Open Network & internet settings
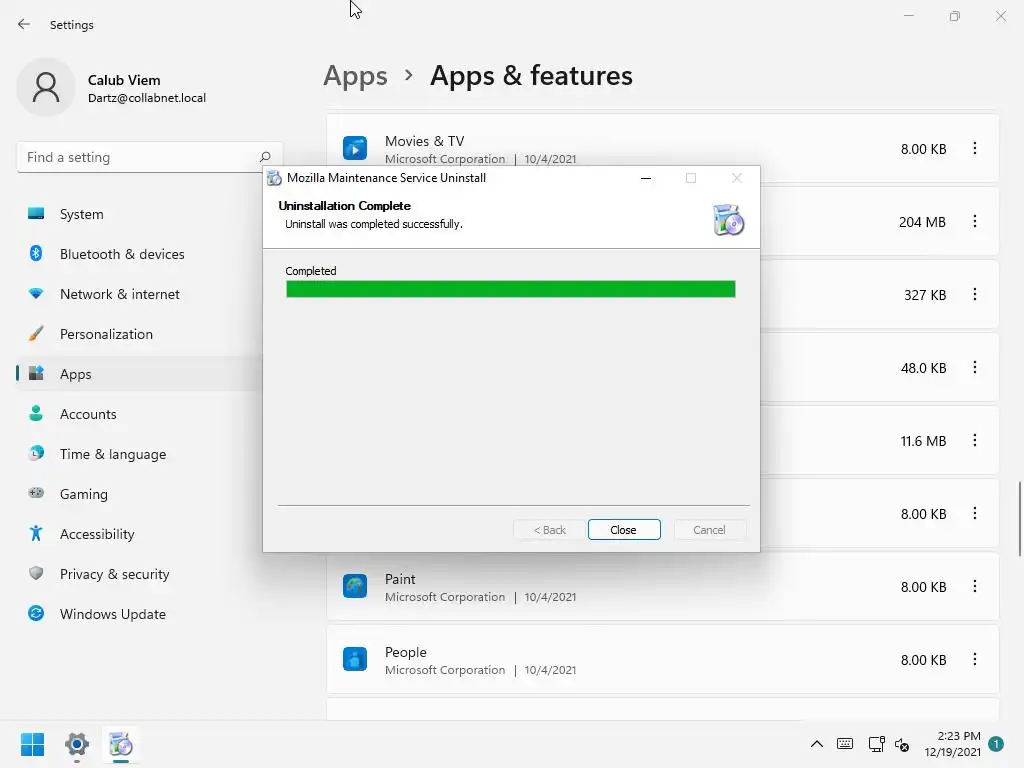Image resolution: width=1024 pixels, height=768 pixels. (x=138, y=294)
